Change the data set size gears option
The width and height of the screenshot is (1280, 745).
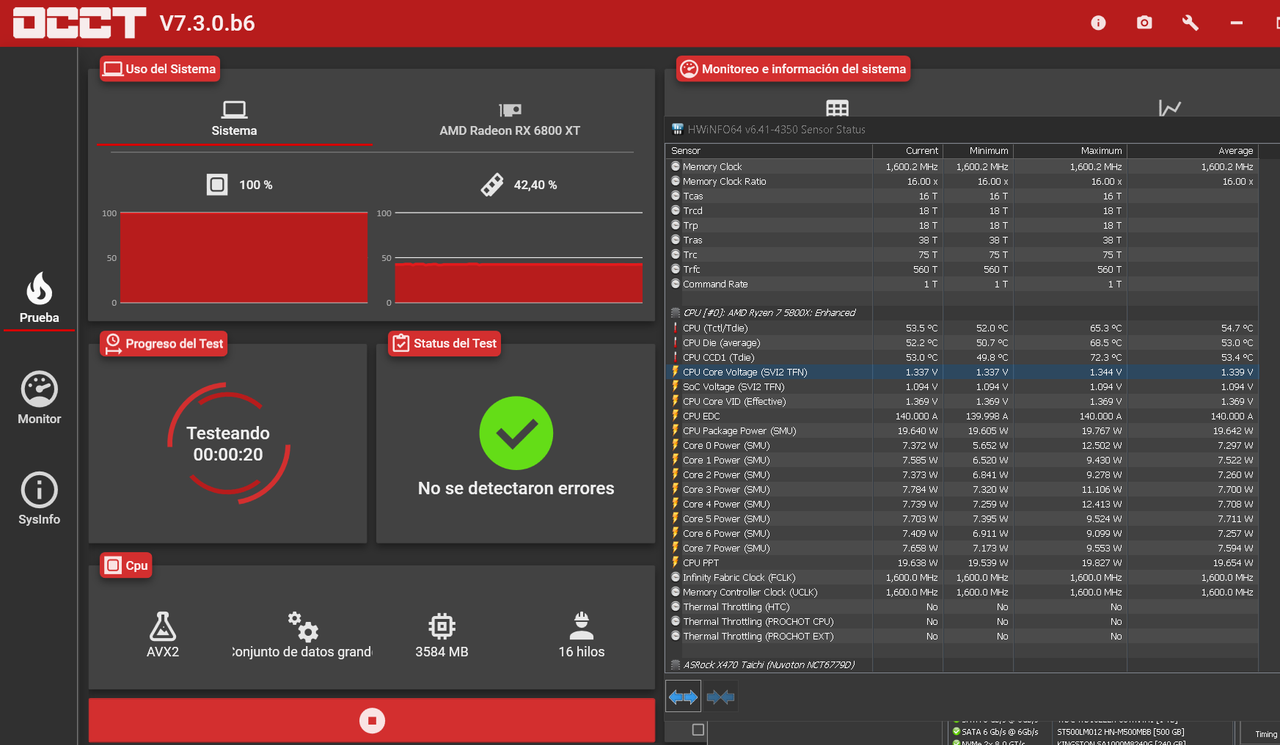(x=302, y=635)
